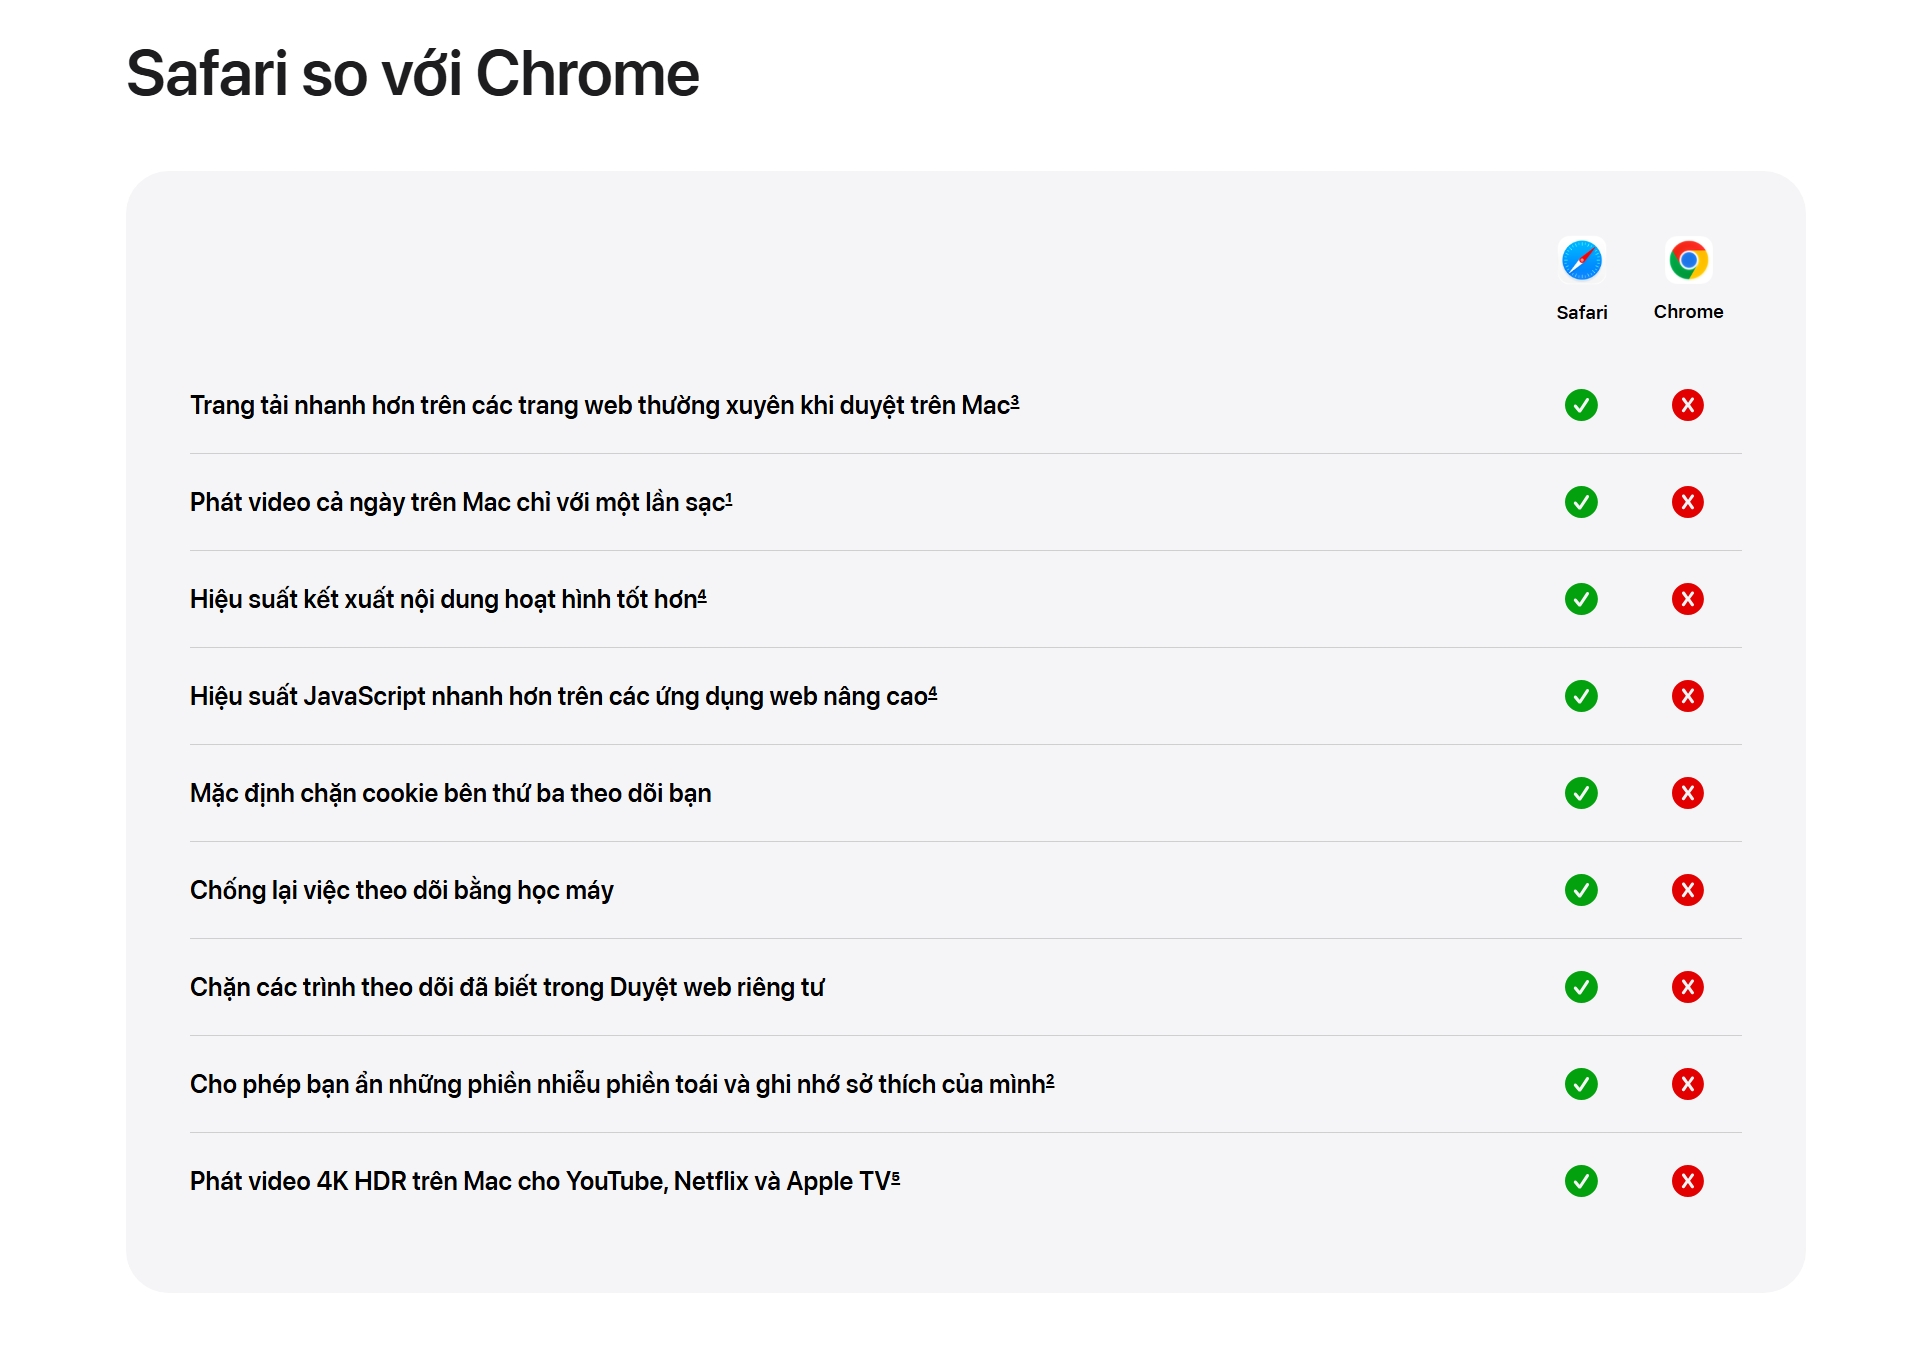Click Safari checkmark for học máy row
The height and width of the screenshot is (1352, 1931).
pyautogui.click(x=1581, y=890)
